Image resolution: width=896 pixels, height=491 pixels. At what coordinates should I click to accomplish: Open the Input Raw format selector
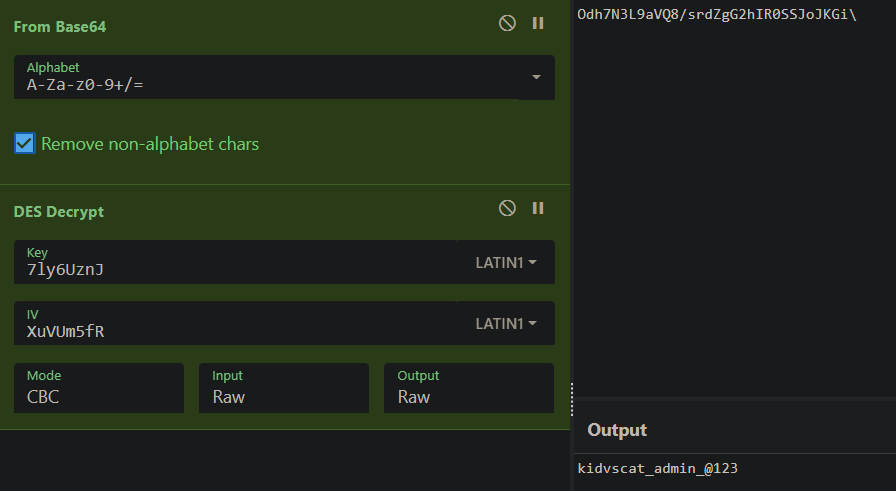tap(284, 388)
